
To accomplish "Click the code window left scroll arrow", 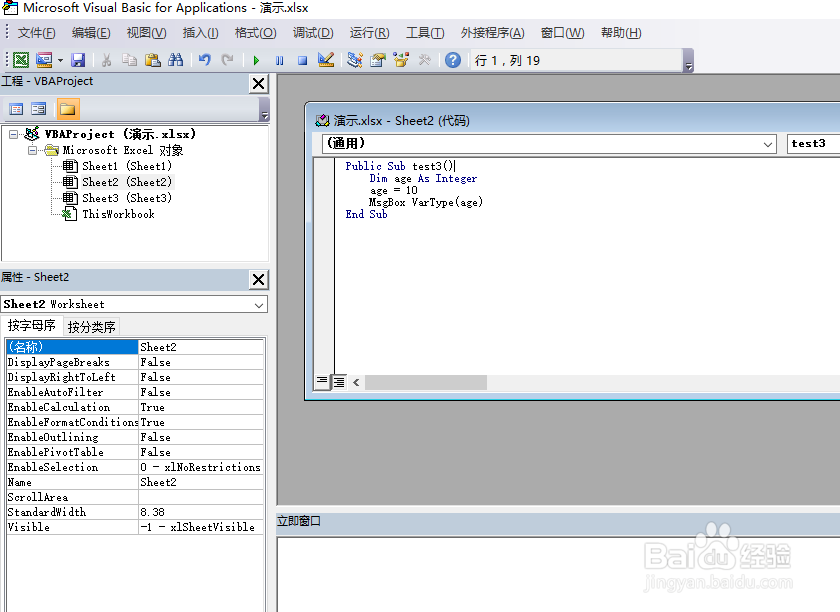I will click(356, 383).
